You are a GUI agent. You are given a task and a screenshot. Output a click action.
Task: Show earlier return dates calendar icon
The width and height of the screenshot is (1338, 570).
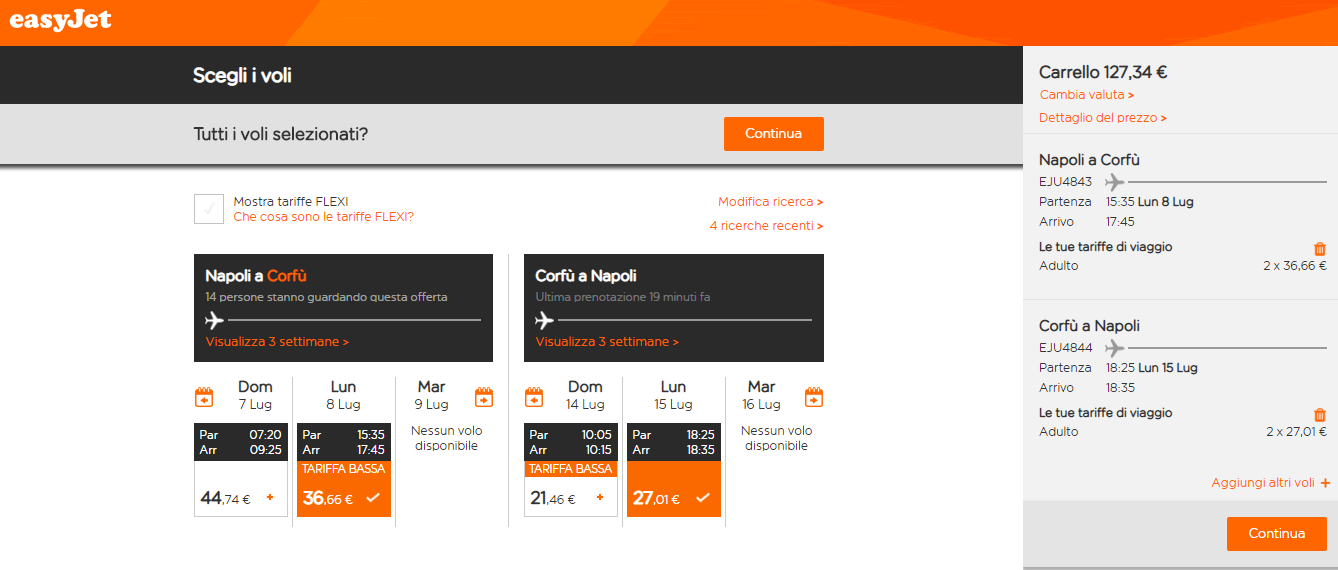click(534, 397)
